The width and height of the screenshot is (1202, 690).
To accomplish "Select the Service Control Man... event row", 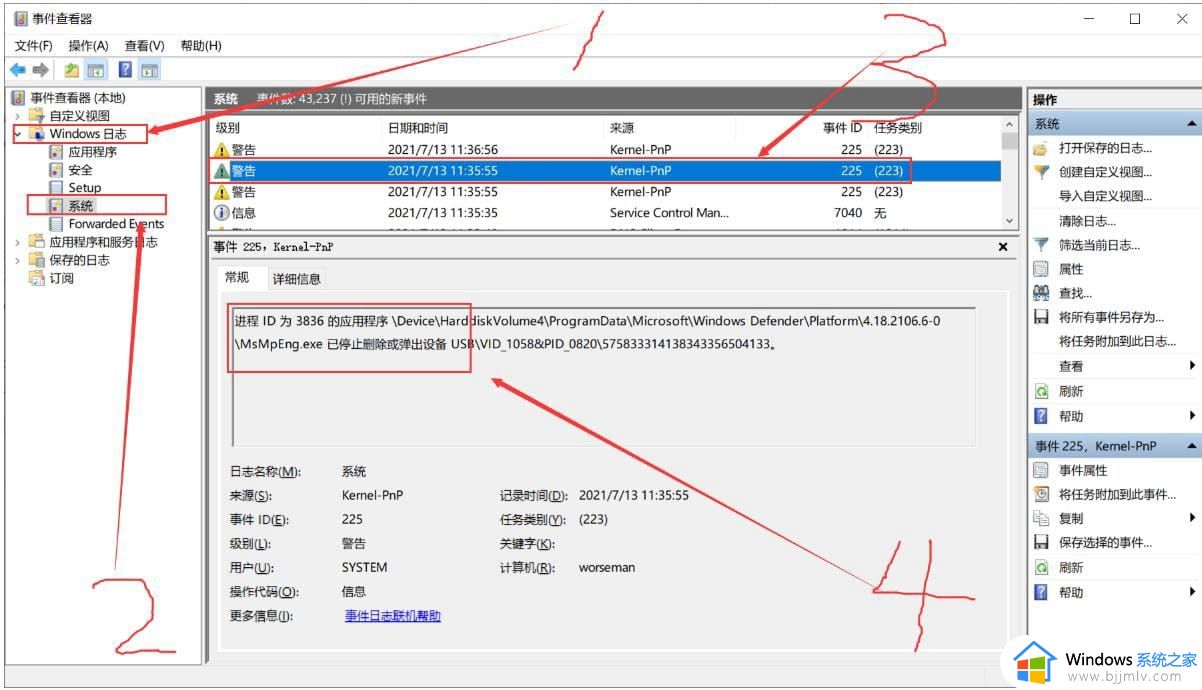I will click(606, 213).
